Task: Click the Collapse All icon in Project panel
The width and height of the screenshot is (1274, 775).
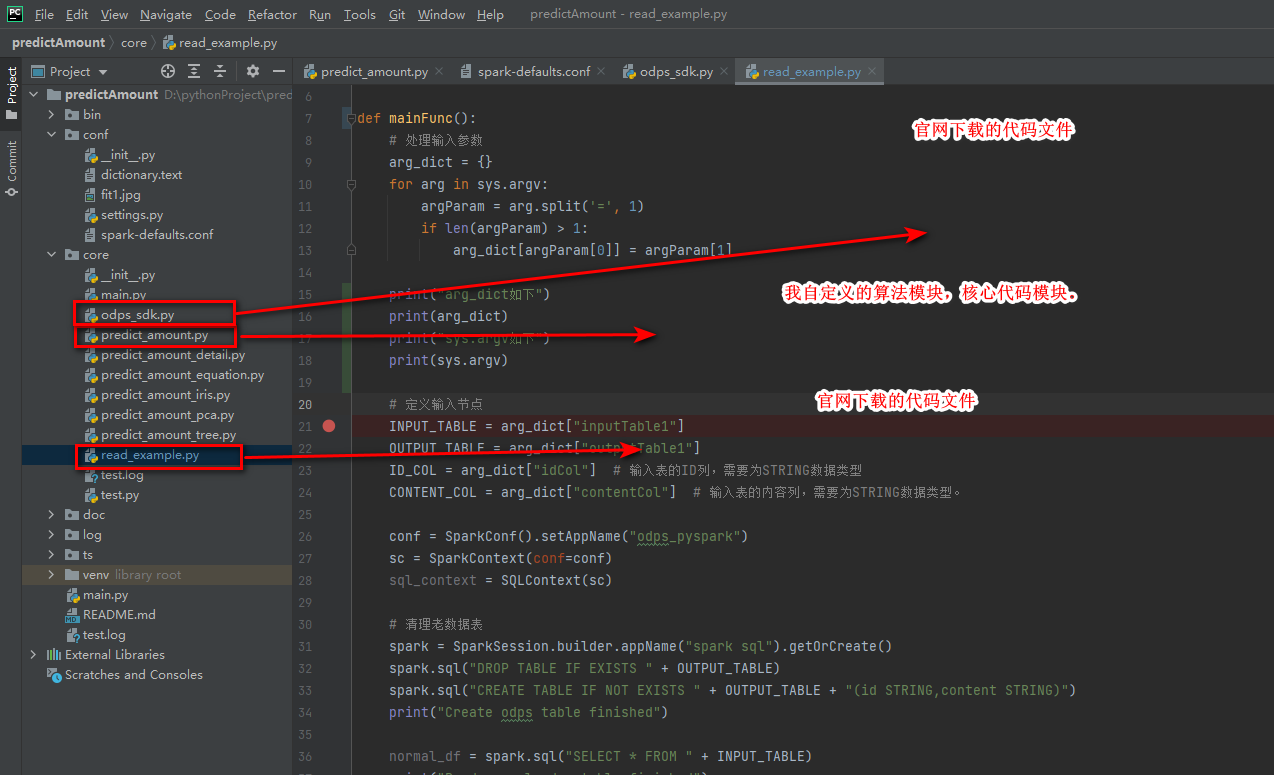Action: [x=220, y=71]
